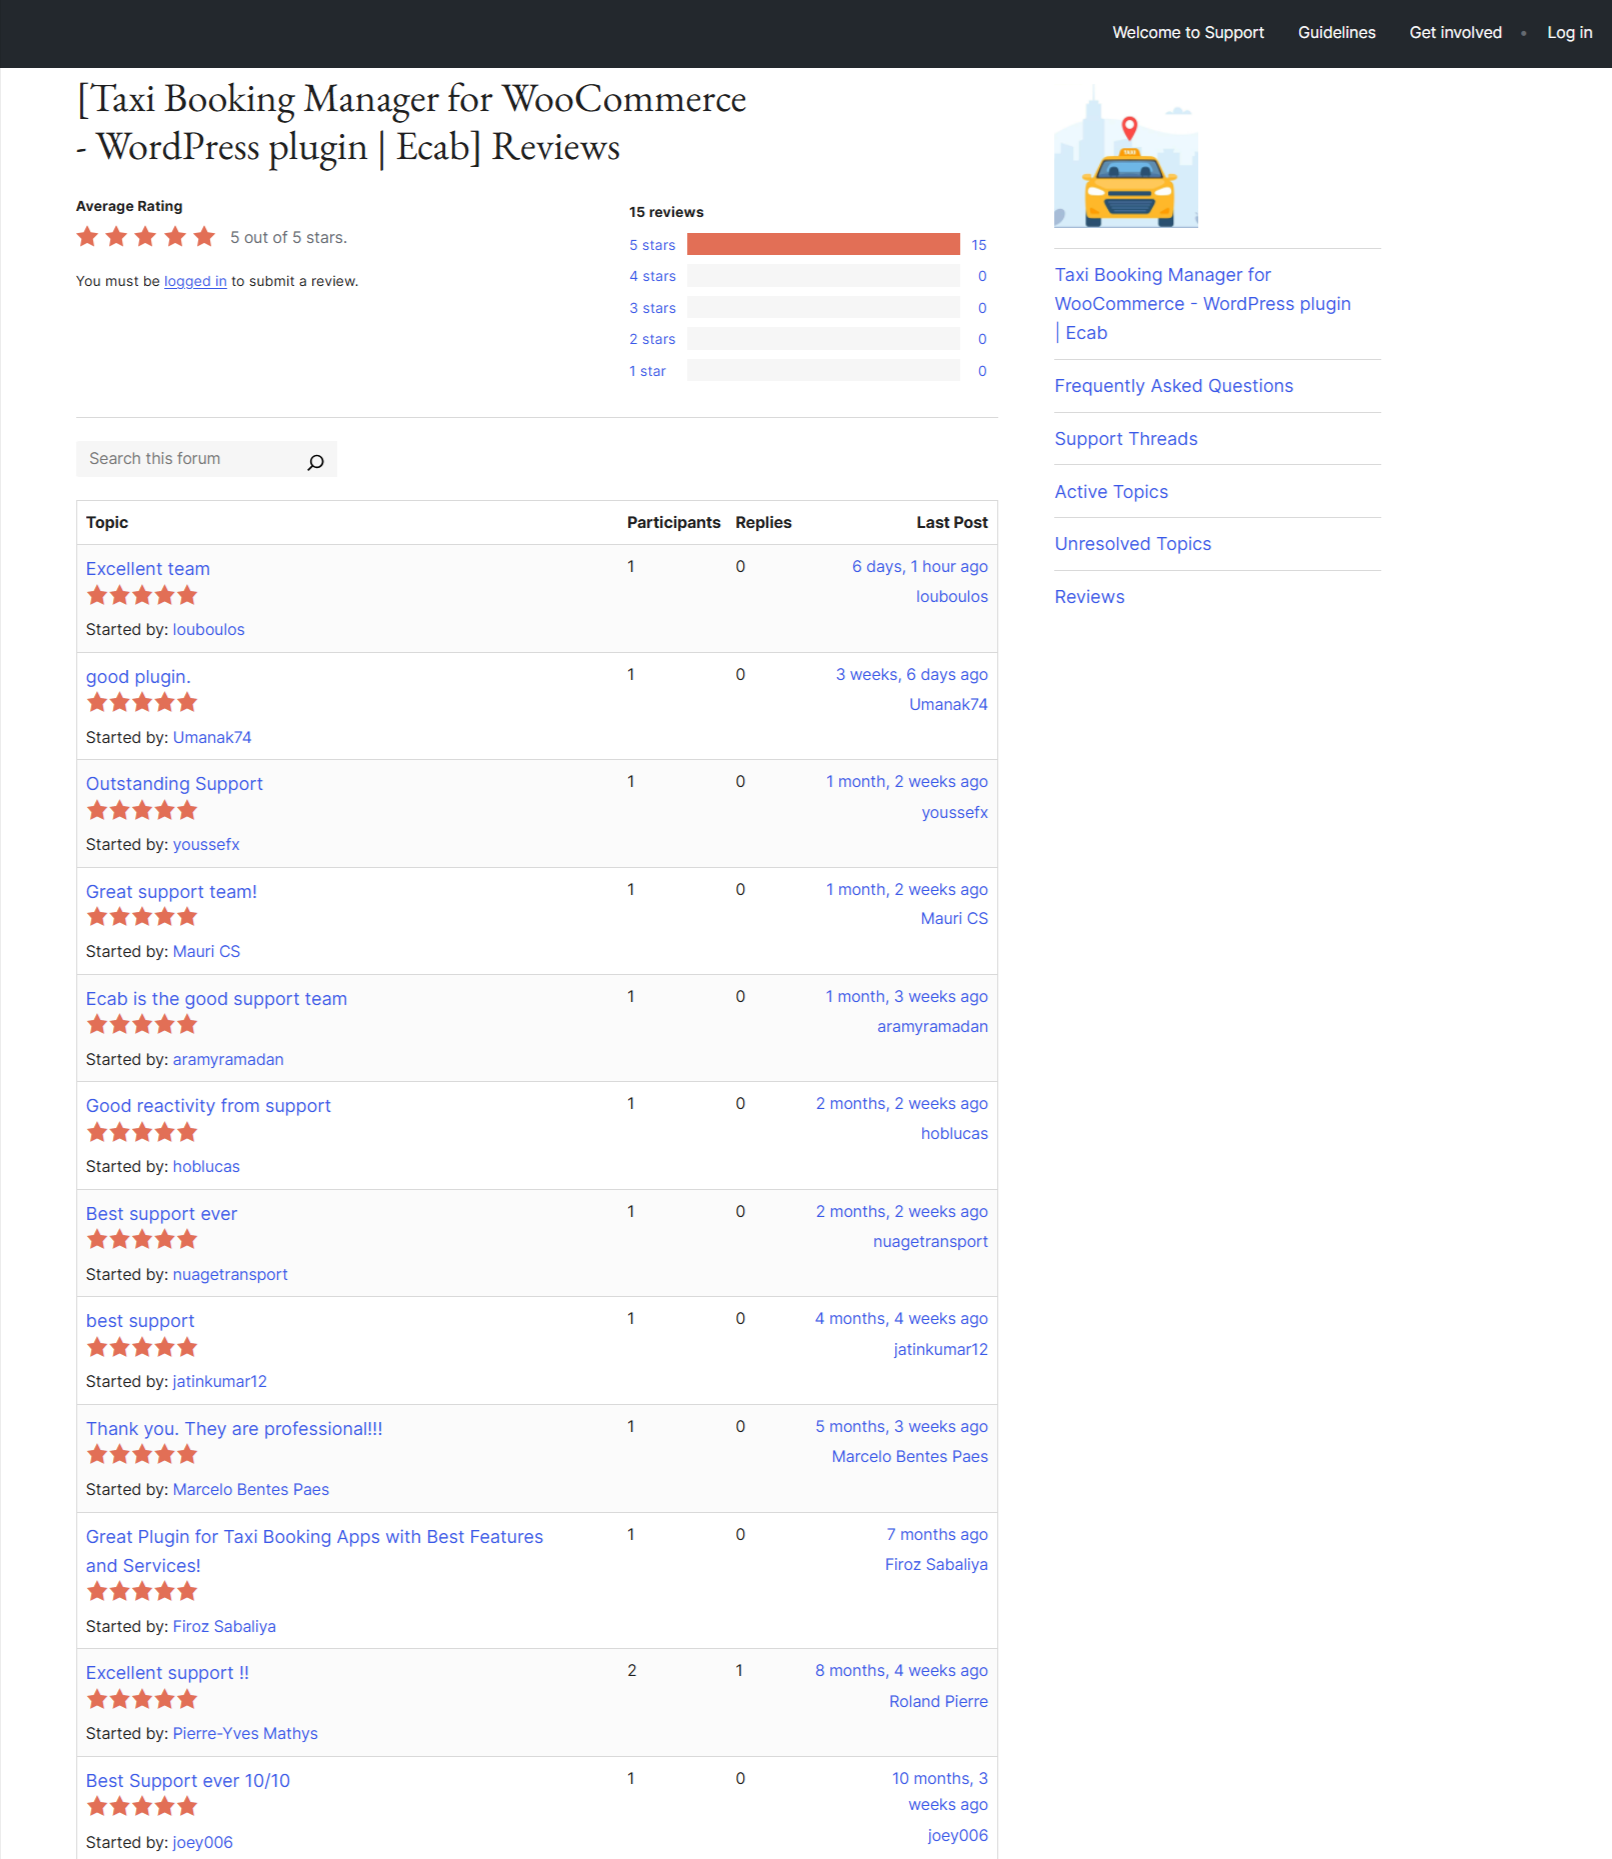Open Unresolved Topics sidebar link
The height and width of the screenshot is (1859, 1612).
pyautogui.click(x=1132, y=544)
